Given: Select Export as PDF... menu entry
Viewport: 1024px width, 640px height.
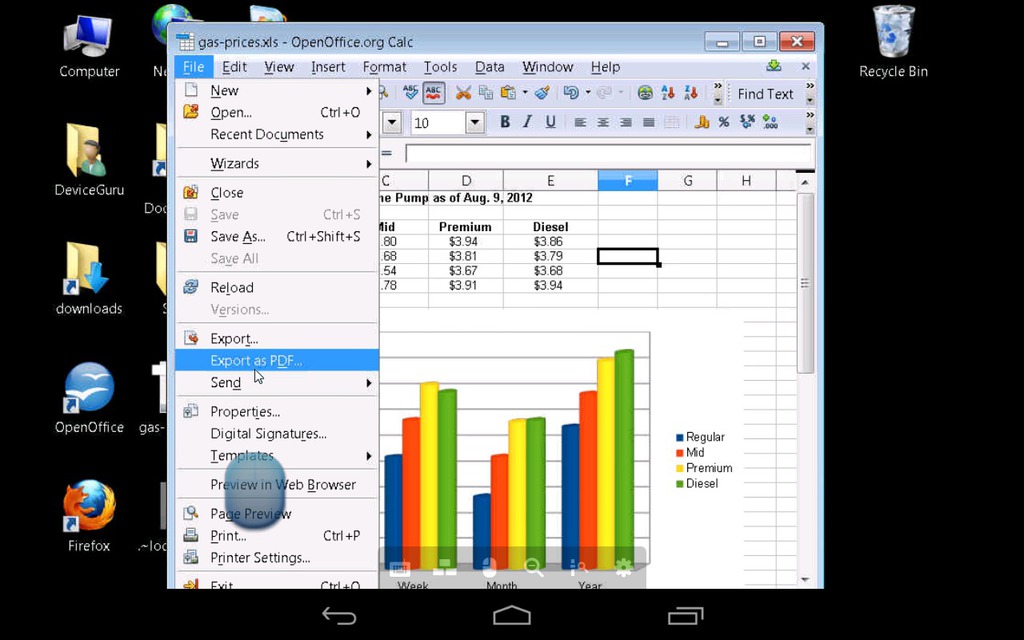Looking at the screenshot, I should (x=277, y=360).
